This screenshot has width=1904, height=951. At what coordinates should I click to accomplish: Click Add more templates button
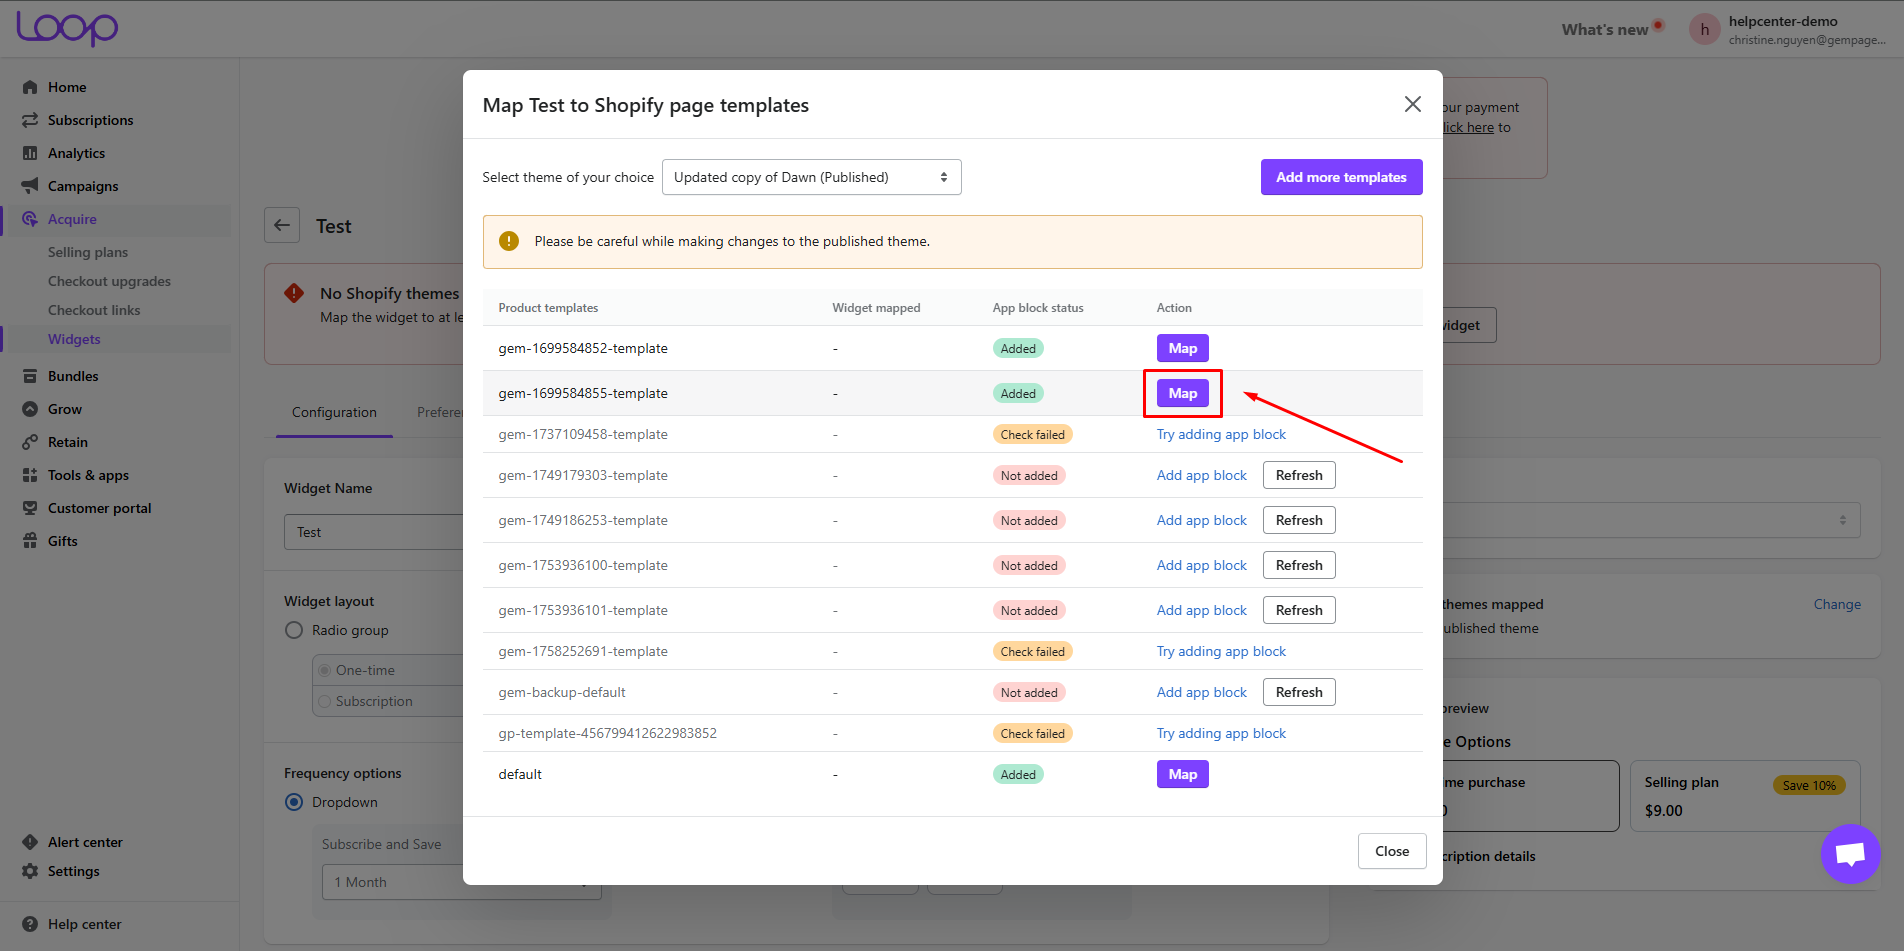coord(1341,177)
